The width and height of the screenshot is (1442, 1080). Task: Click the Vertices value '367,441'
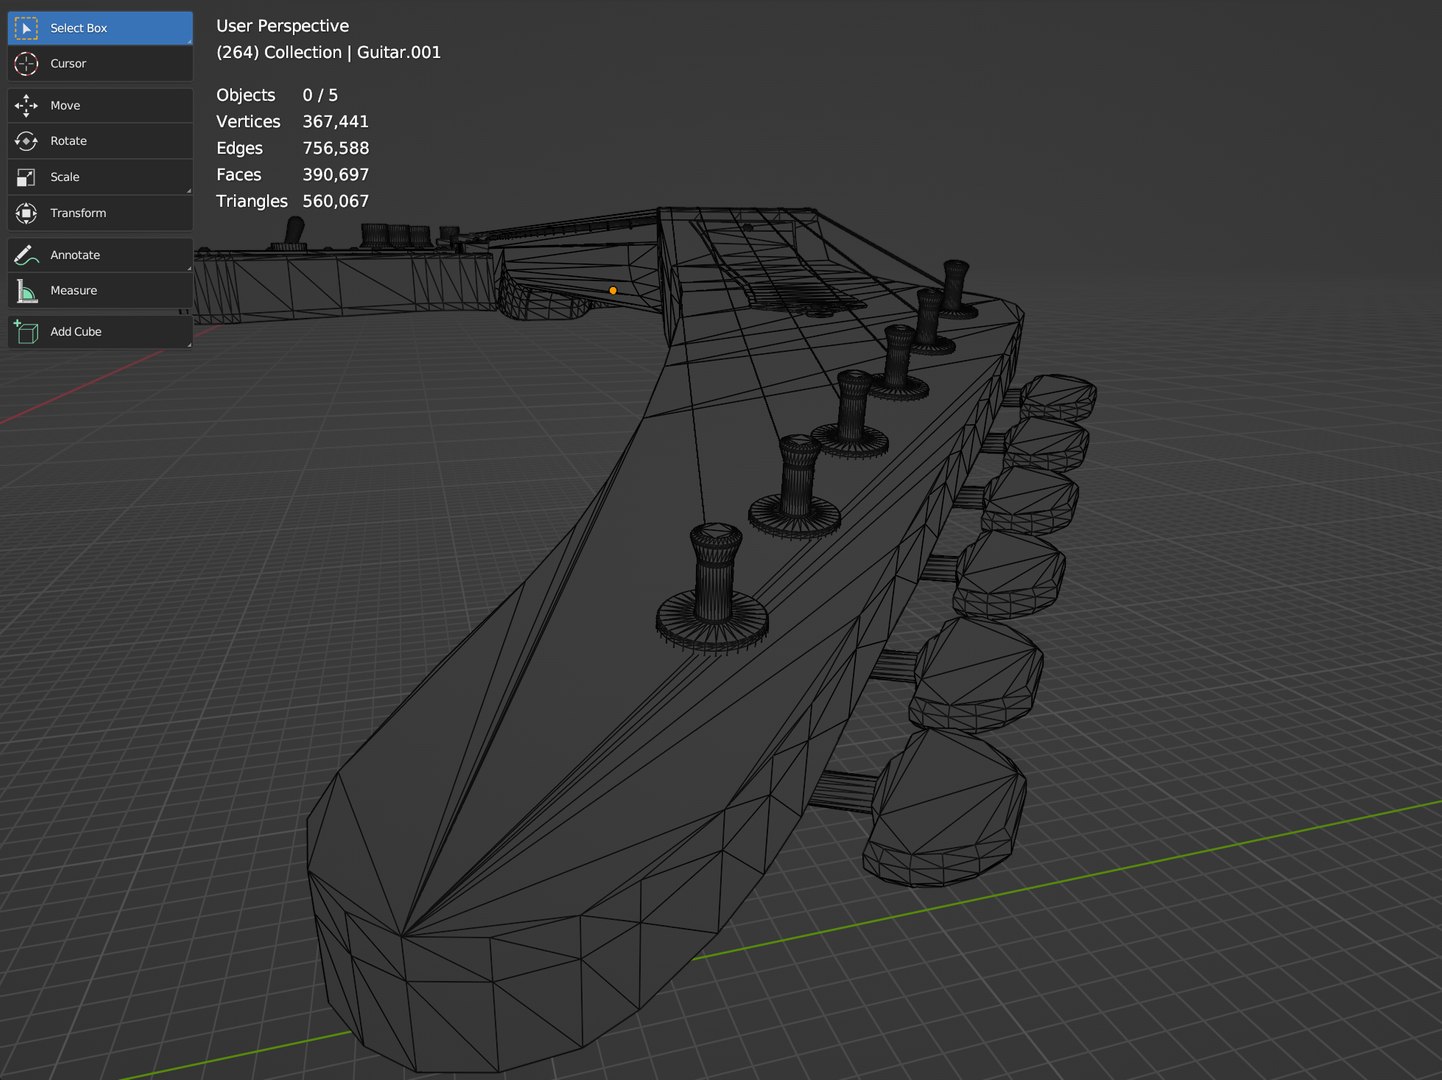[335, 121]
